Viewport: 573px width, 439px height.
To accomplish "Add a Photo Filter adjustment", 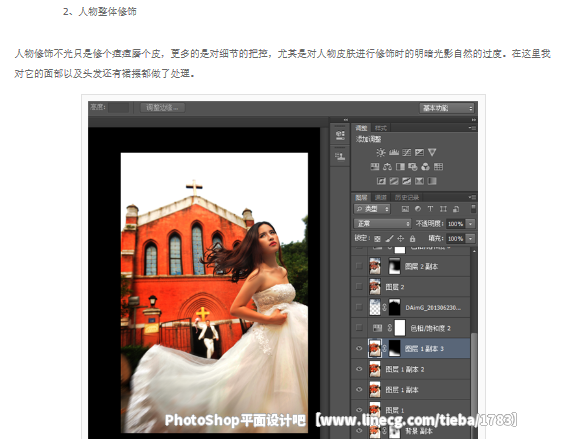I will (x=413, y=167).
